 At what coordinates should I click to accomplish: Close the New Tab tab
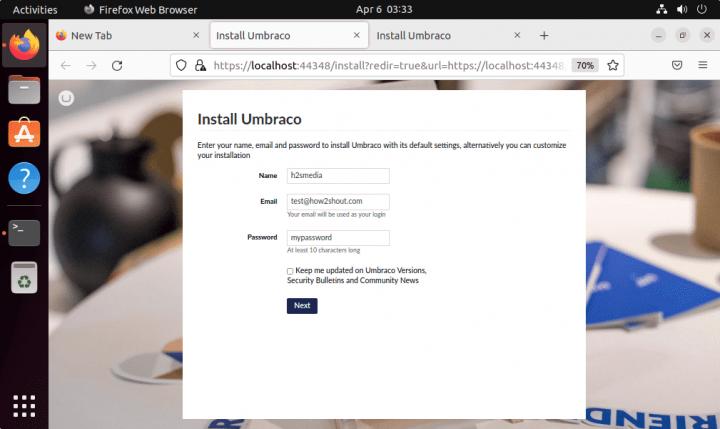pos(196,35)
